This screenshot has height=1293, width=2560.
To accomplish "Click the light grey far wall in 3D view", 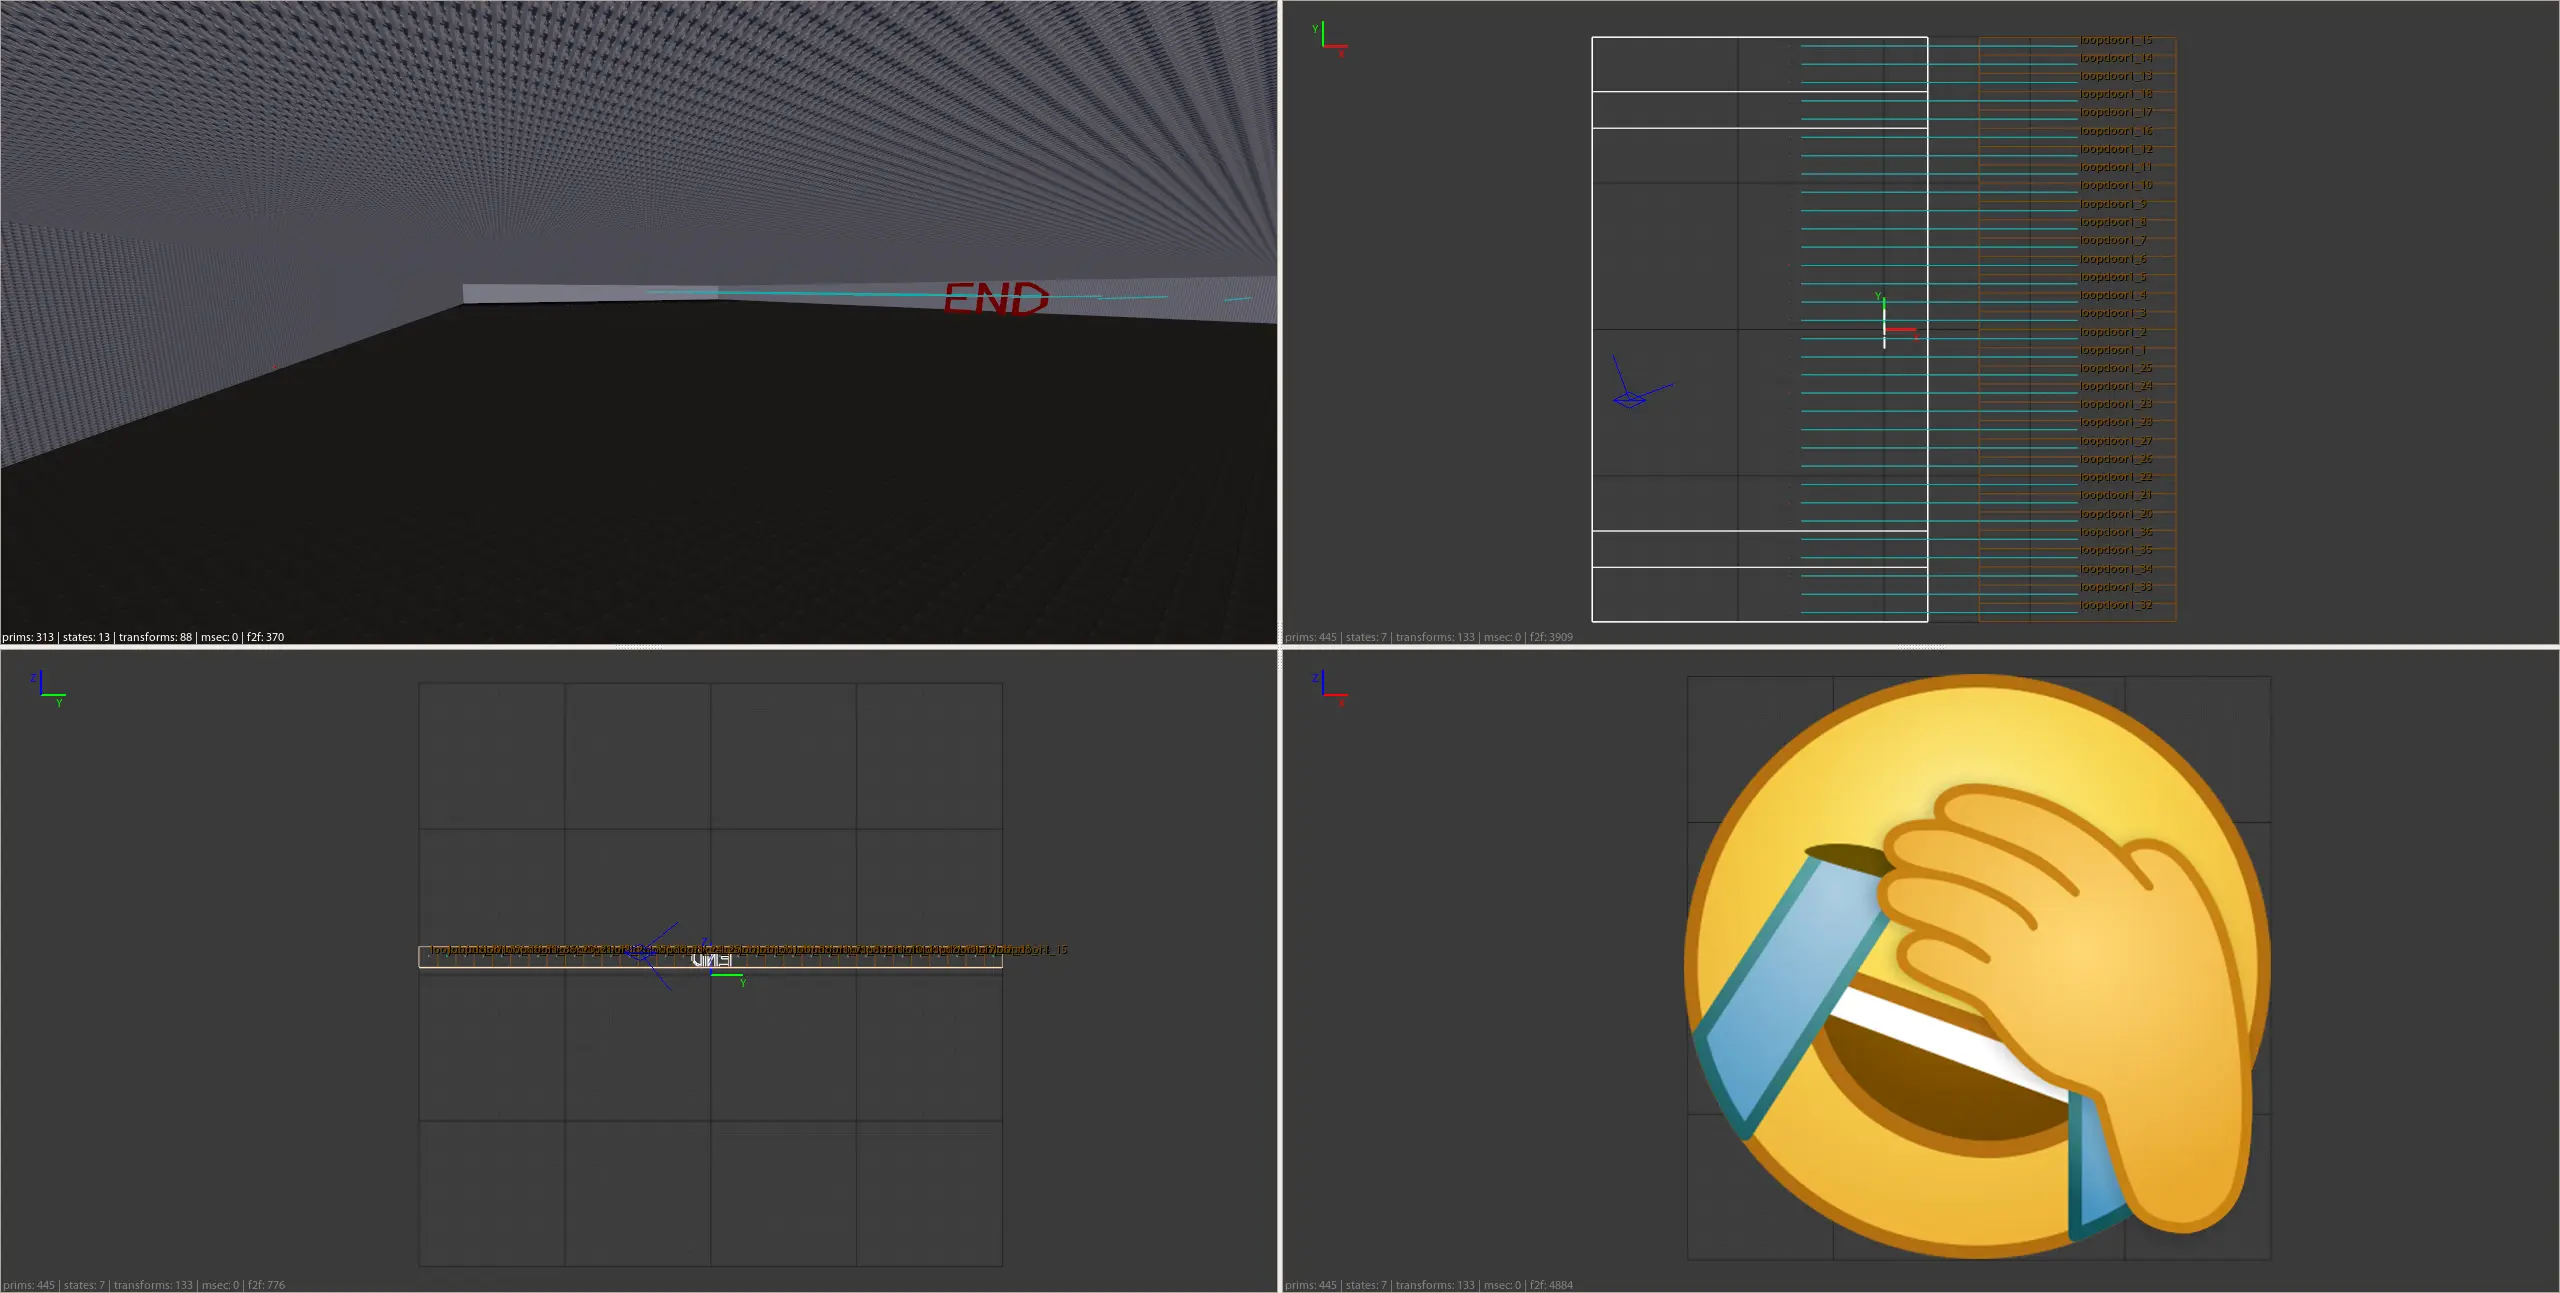I will coord(590,293).
